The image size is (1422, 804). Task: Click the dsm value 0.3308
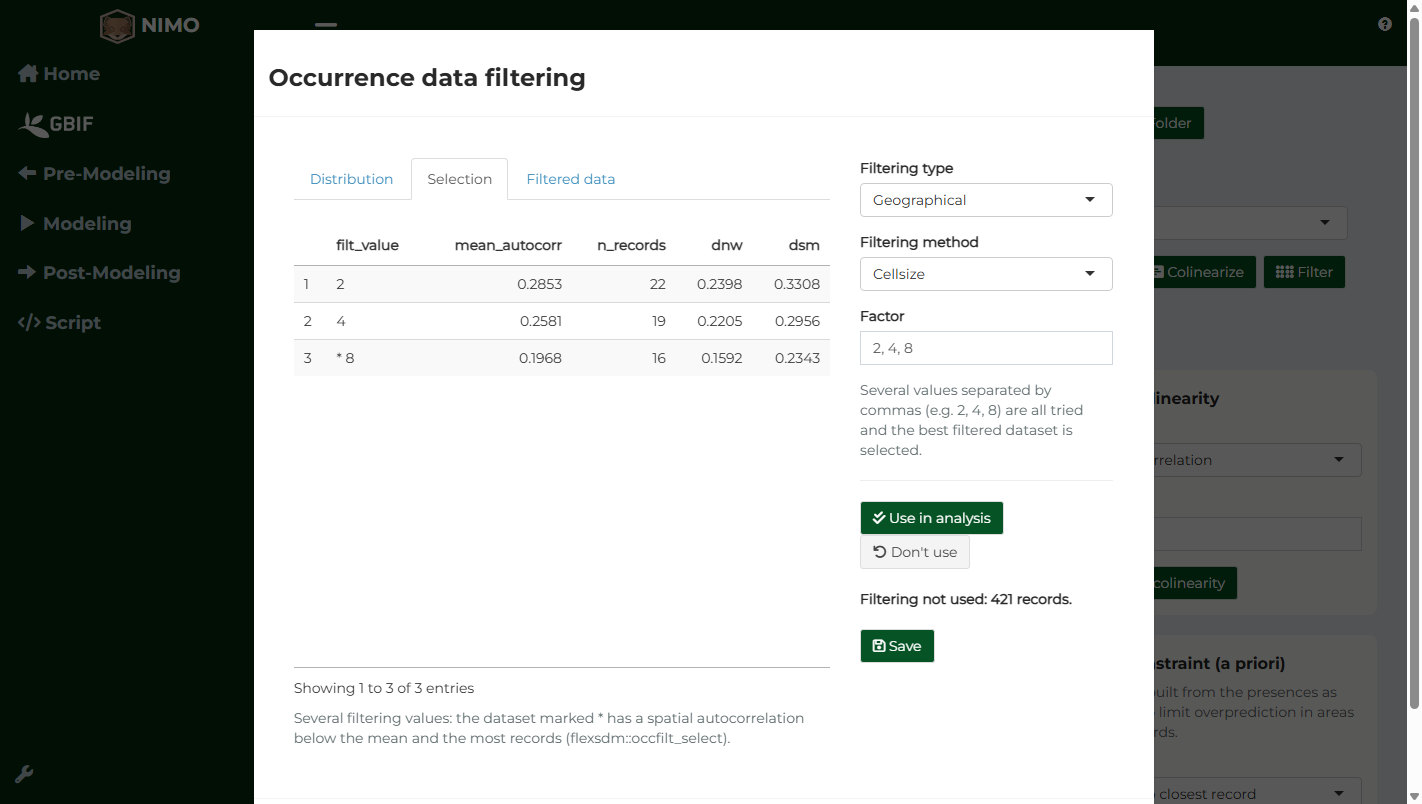coord(797,284)
